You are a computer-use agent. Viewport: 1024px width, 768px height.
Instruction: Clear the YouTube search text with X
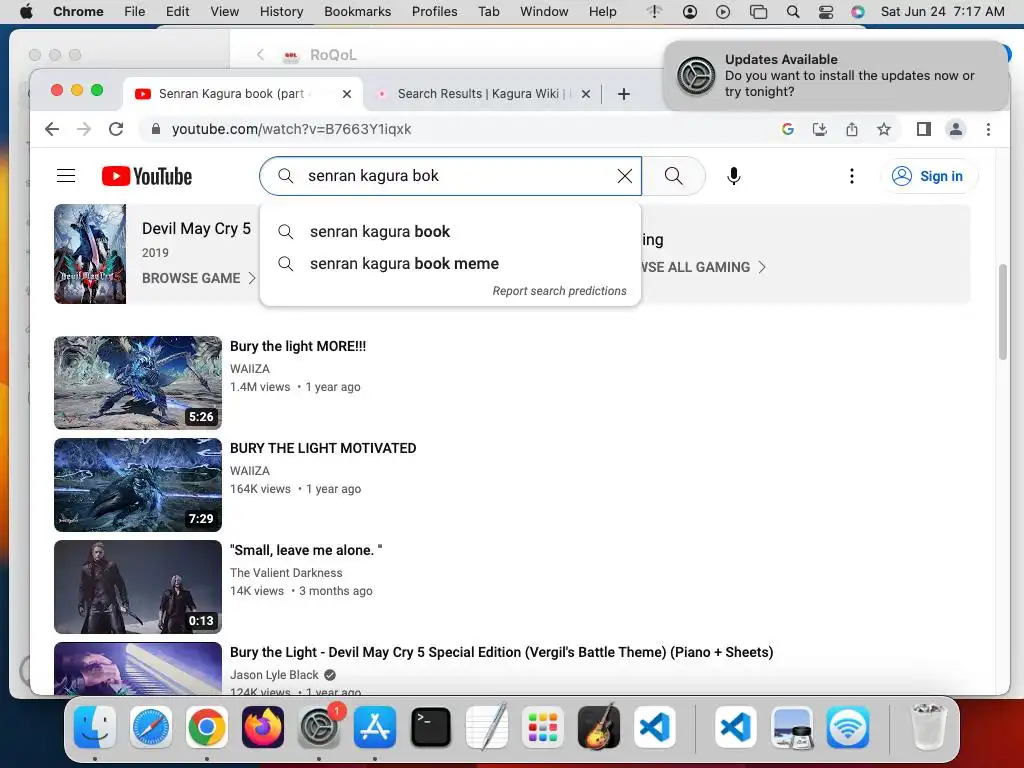coord(625,176)
